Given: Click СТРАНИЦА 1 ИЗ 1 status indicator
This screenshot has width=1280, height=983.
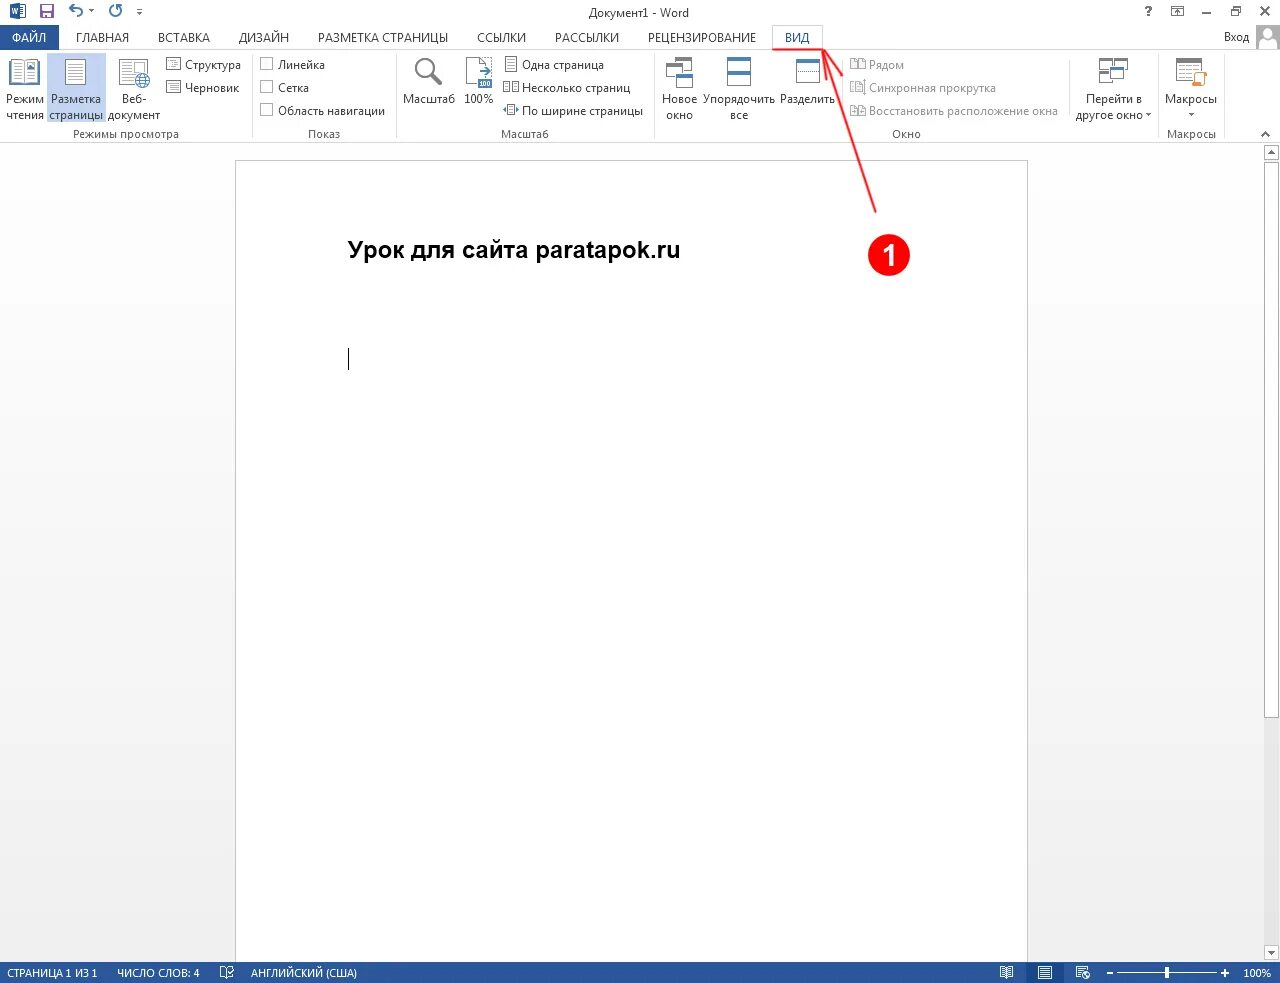Looking at the screenshot, I should (x=52, y=973).
